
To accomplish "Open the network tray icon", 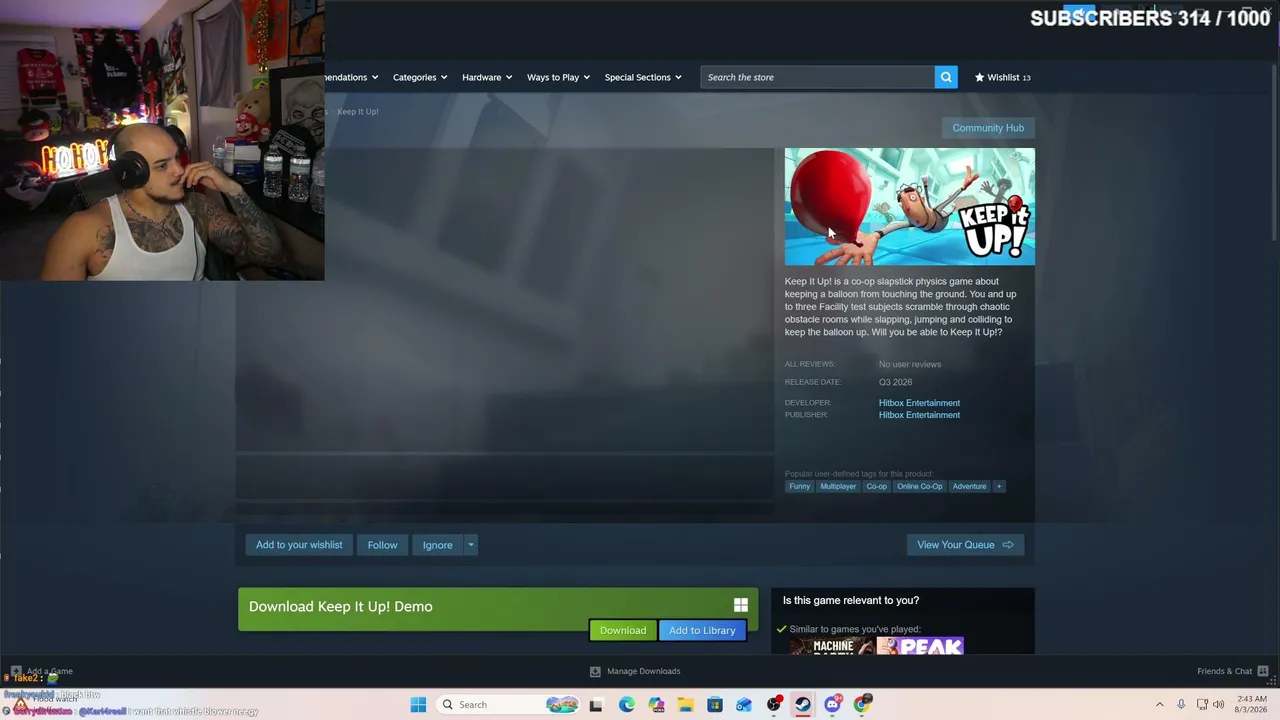I will pyautogui.click(x=1202, y=704).
